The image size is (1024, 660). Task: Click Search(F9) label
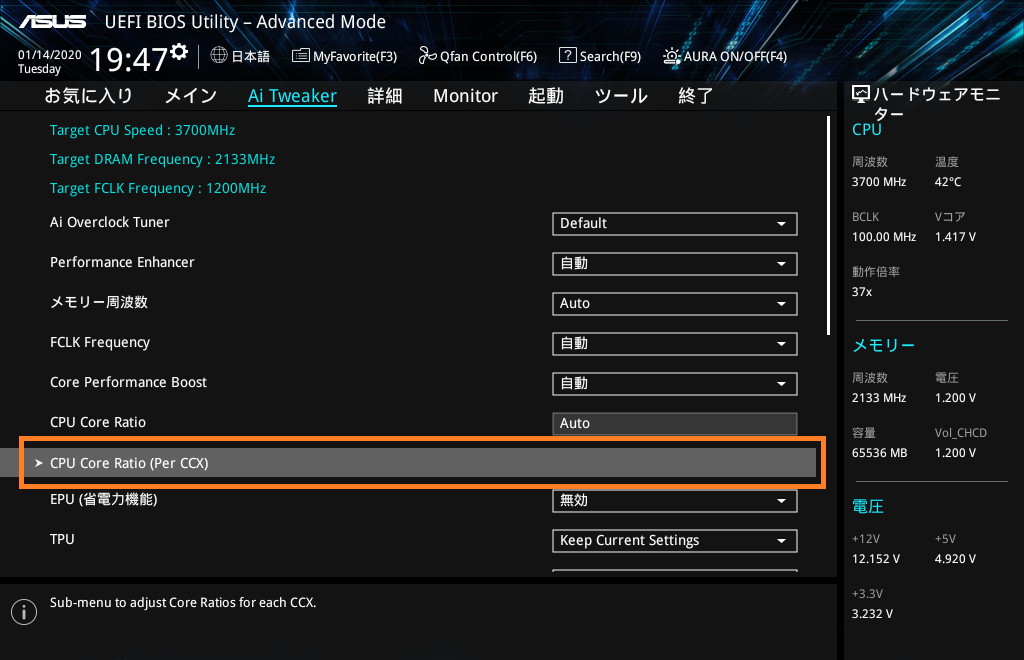611,57
